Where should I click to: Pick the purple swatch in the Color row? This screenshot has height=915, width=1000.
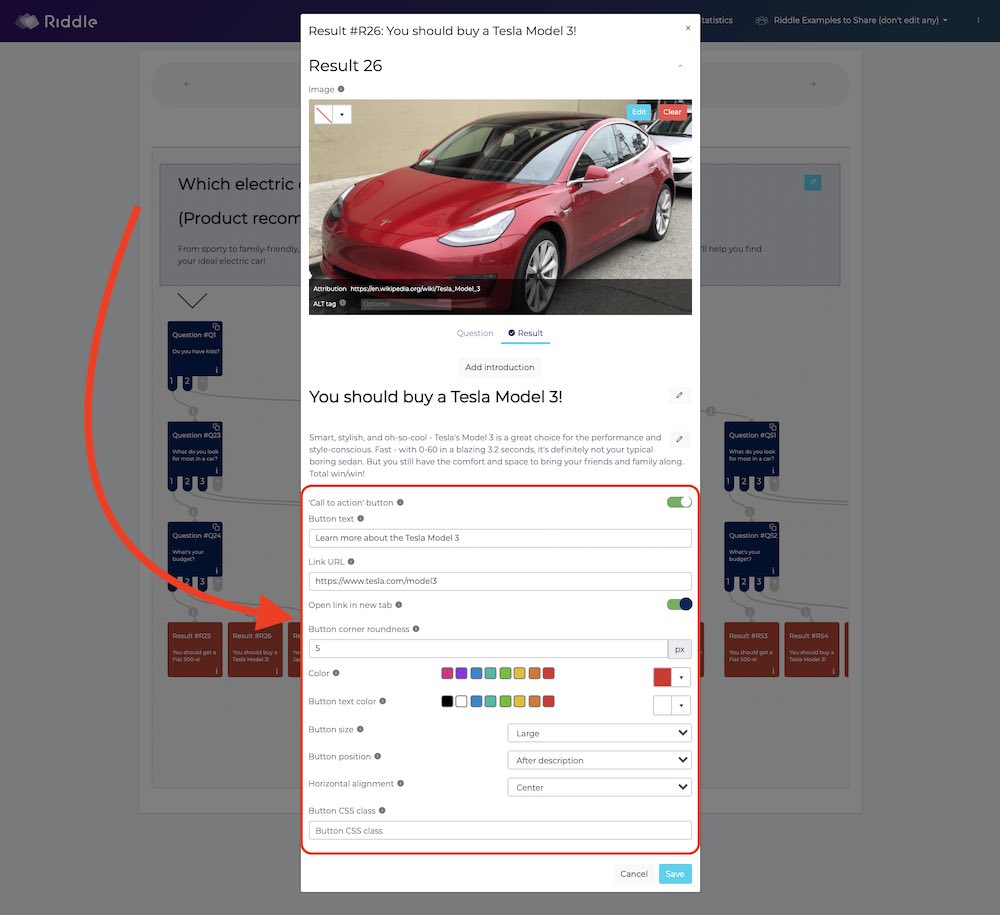click(462, 673)
